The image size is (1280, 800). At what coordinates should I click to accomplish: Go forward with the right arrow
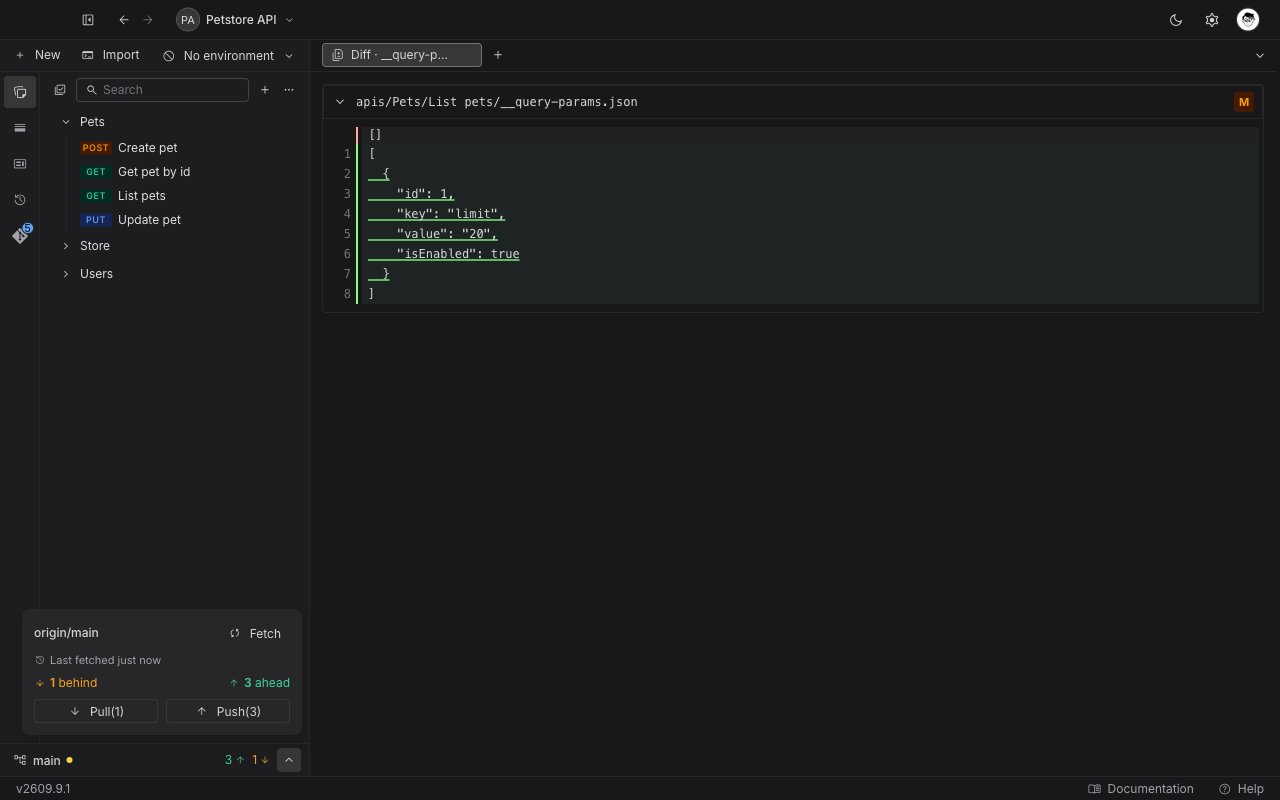(148, 20)
